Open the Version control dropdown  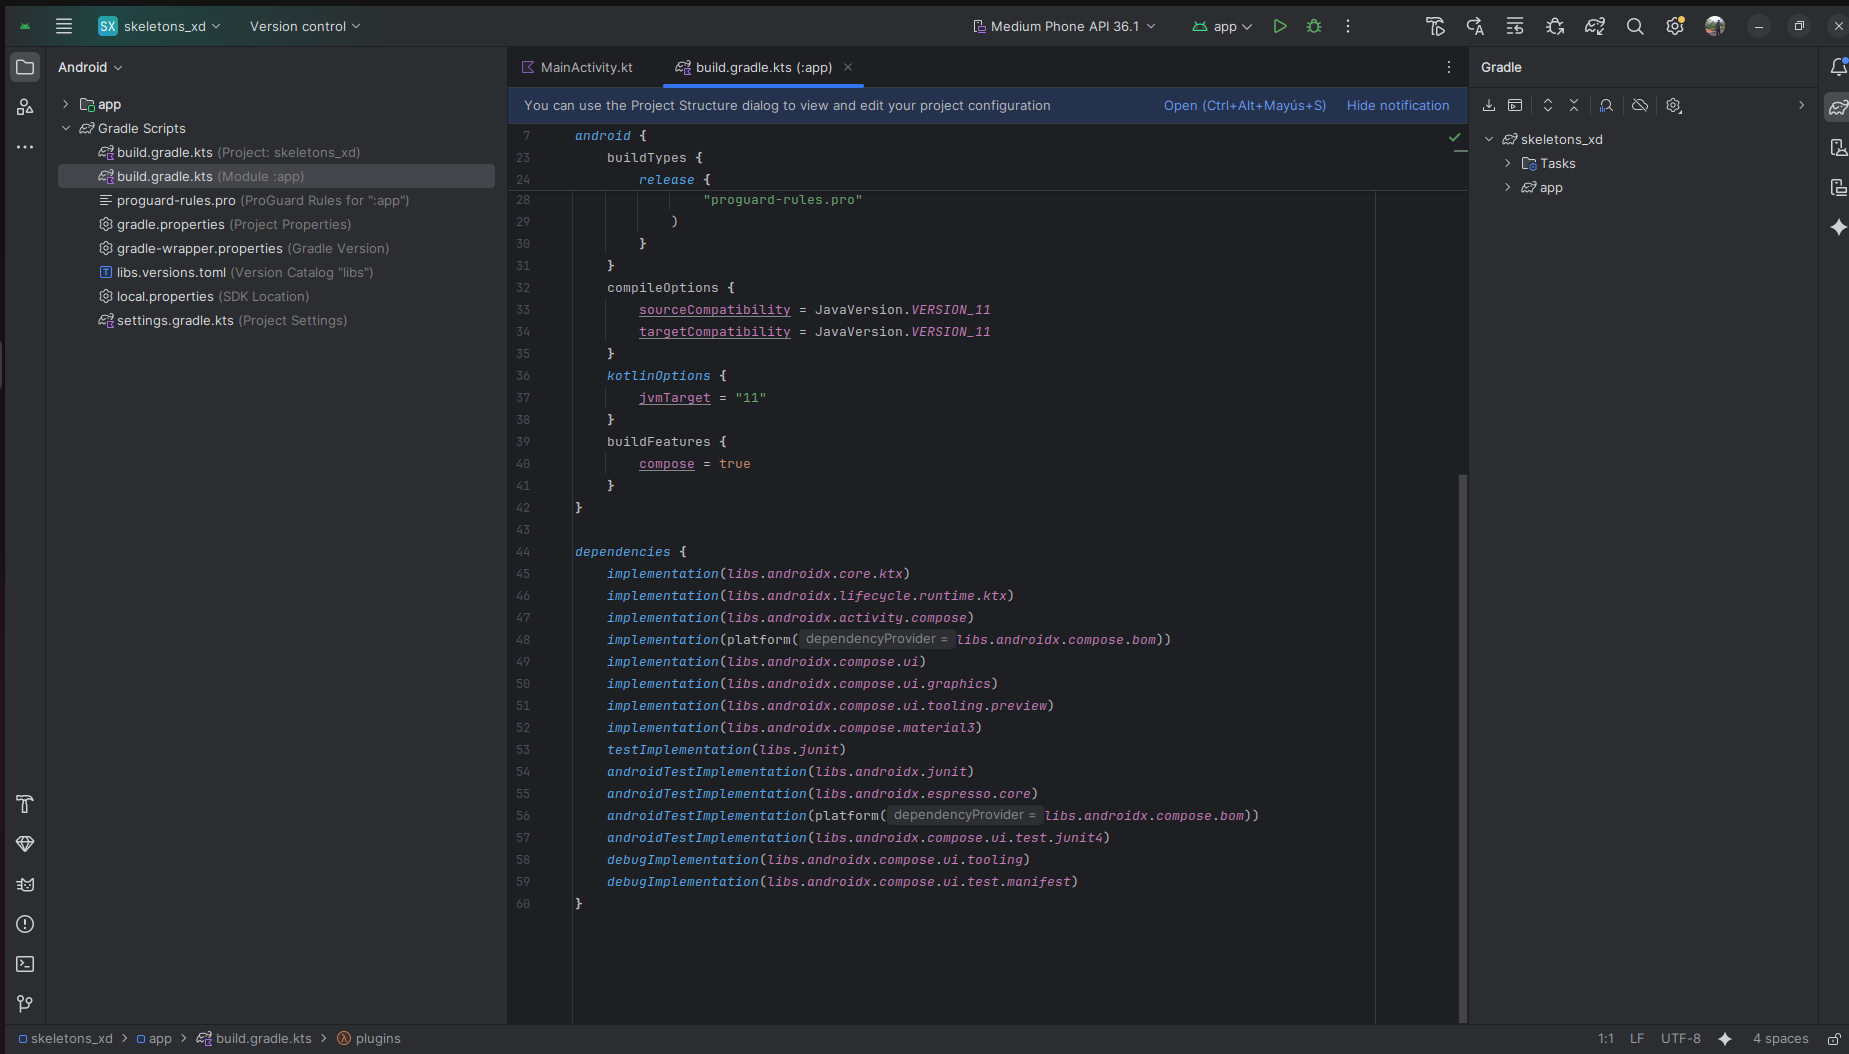[x=305, y=27]
